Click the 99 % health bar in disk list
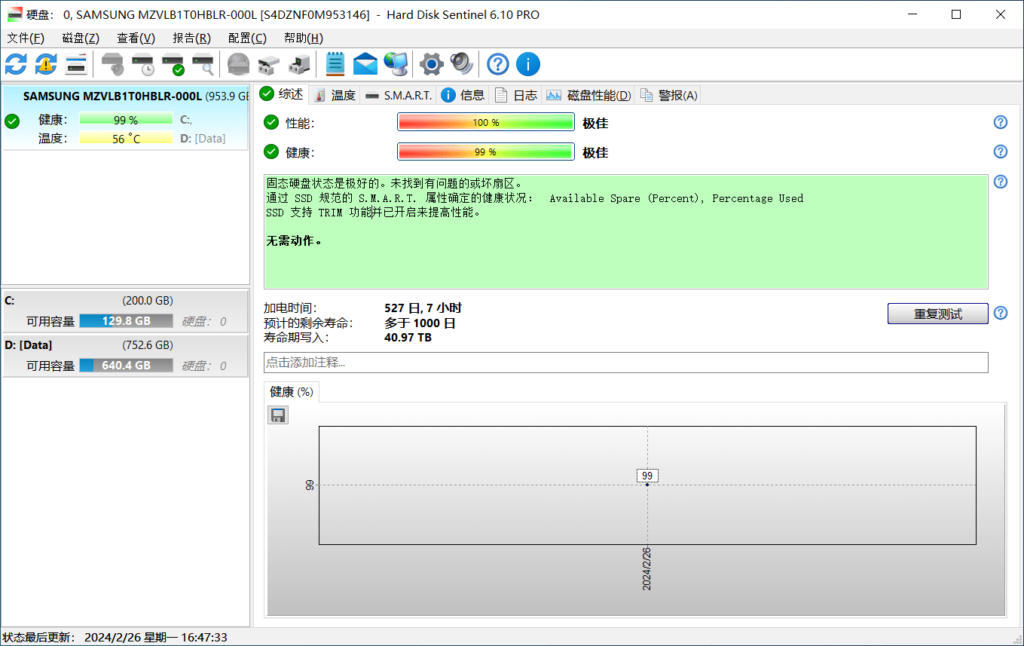 pyautogui.click(x=126, y=120)
